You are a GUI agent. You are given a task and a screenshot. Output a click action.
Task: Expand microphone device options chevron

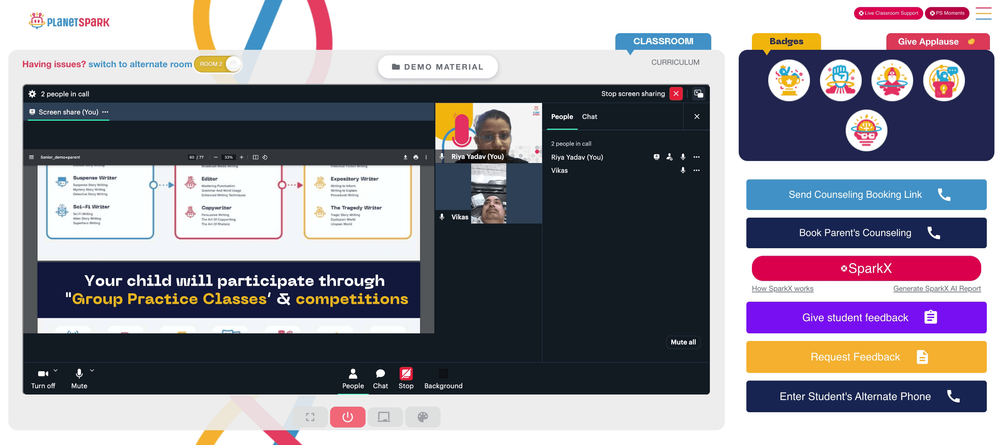[x=92, y=370]
